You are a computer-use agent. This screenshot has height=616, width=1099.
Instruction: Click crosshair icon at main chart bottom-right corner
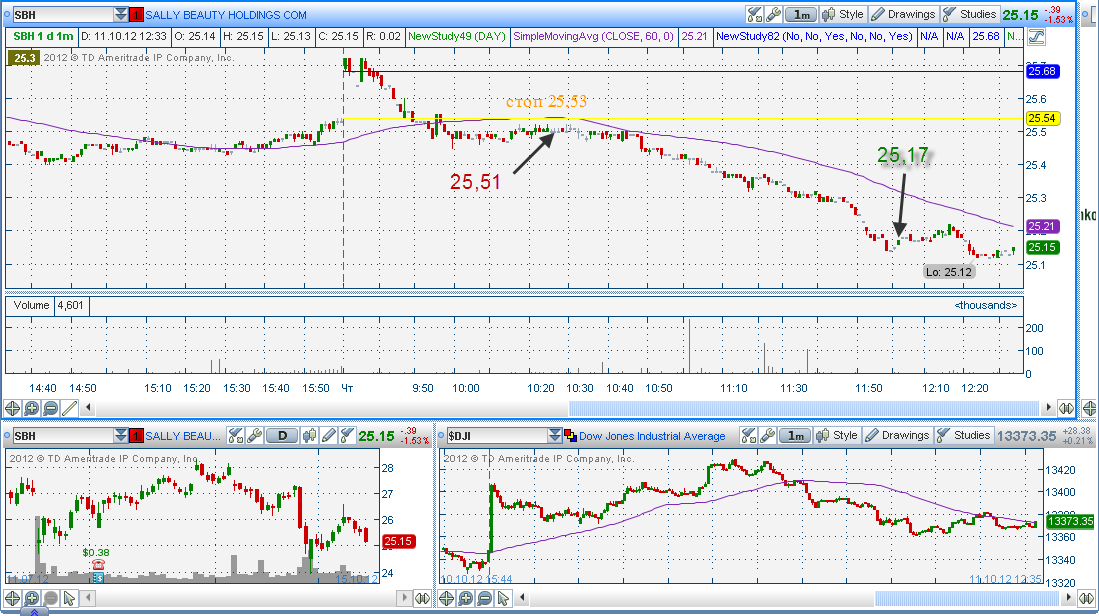(x=1088, y=408)
